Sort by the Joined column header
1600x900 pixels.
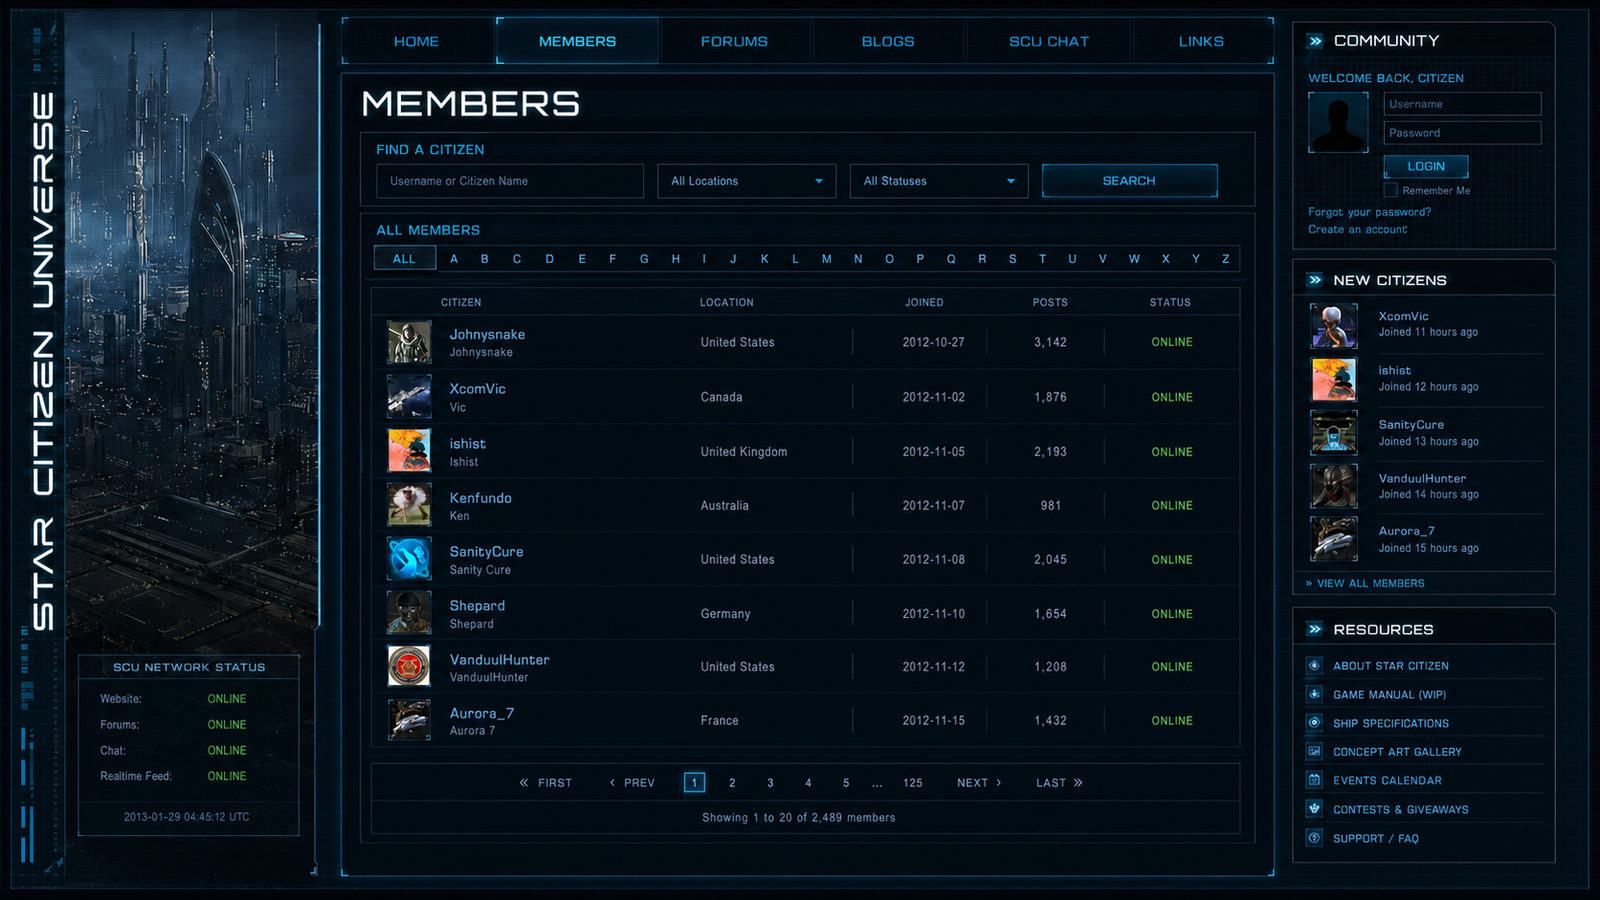pos(924,302)
